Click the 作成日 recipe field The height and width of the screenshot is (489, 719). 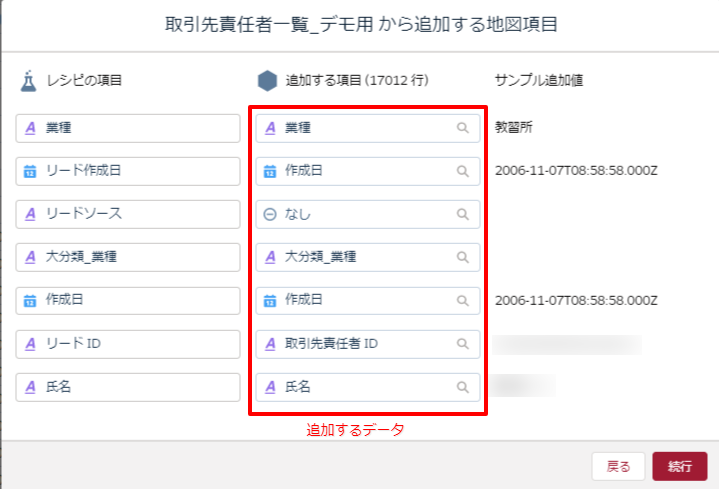point(128,300)
